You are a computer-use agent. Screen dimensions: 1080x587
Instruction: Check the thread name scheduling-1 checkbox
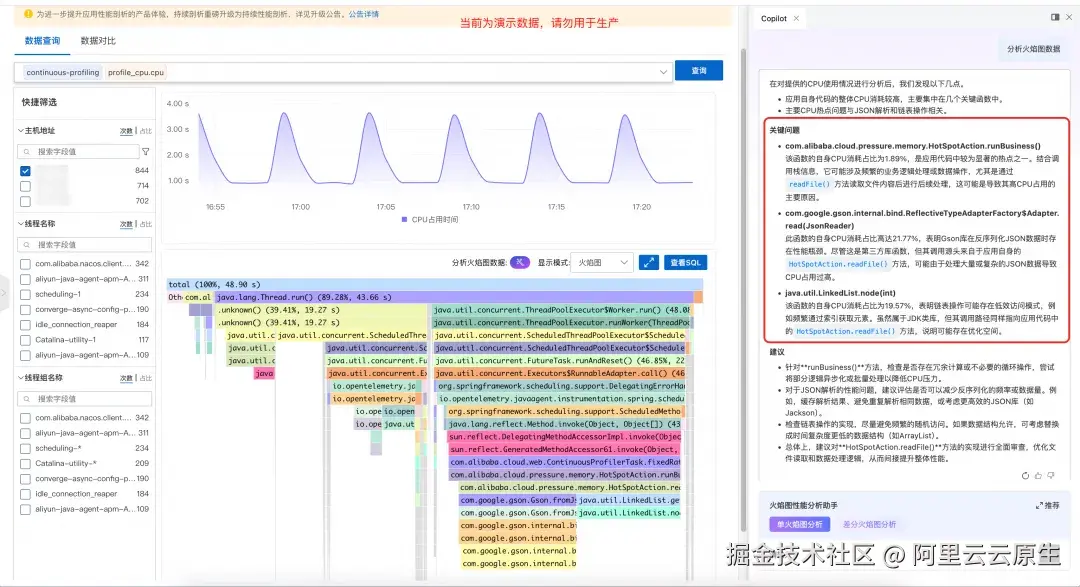click(x=25, y=294)
